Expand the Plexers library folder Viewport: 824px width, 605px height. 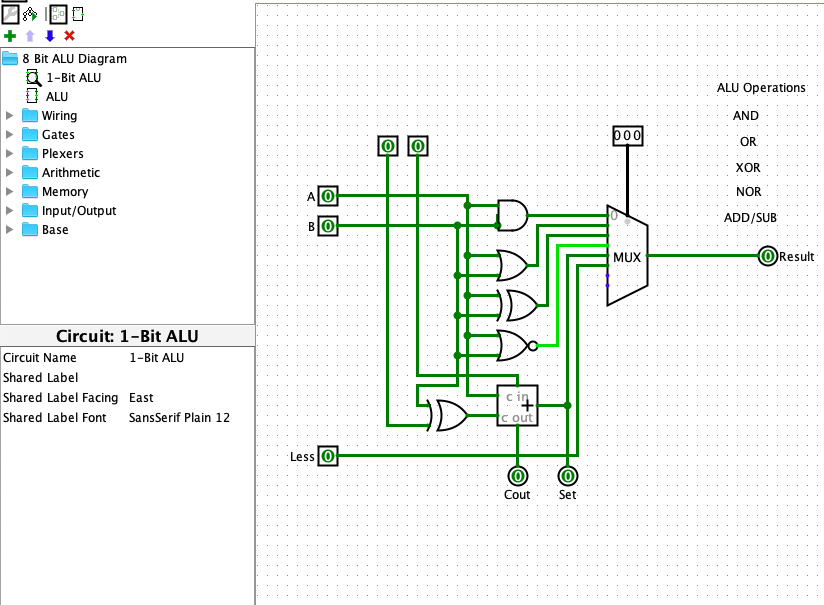(x=9, y=153)
